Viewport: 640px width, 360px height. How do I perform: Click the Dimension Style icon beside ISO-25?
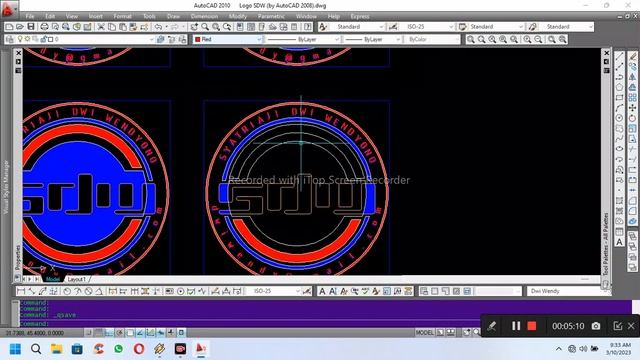pos(393,27)
